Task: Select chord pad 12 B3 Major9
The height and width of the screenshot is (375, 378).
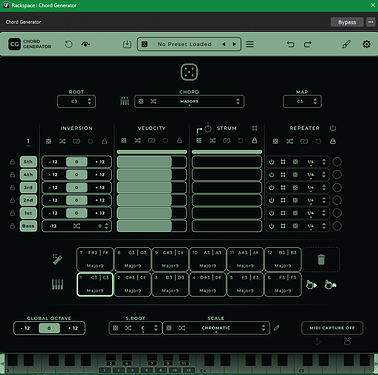Action: [283, 259]
